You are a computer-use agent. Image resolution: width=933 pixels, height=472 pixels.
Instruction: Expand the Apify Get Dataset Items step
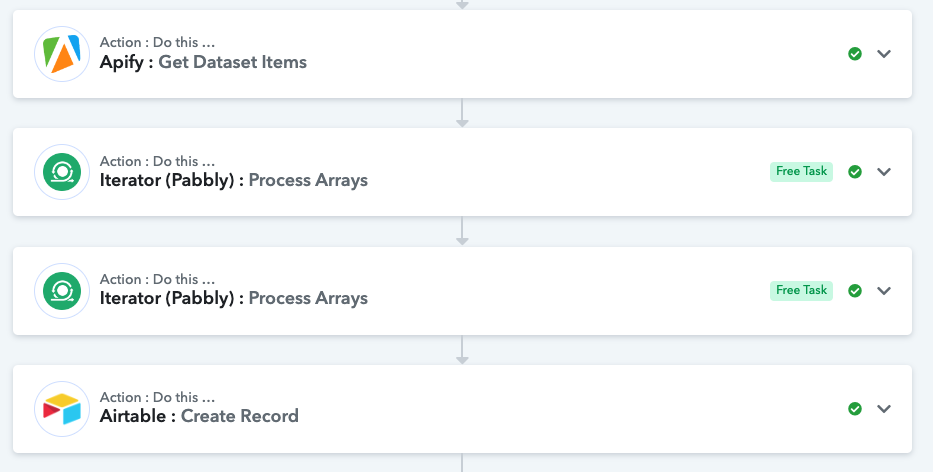tap(884, 54)
